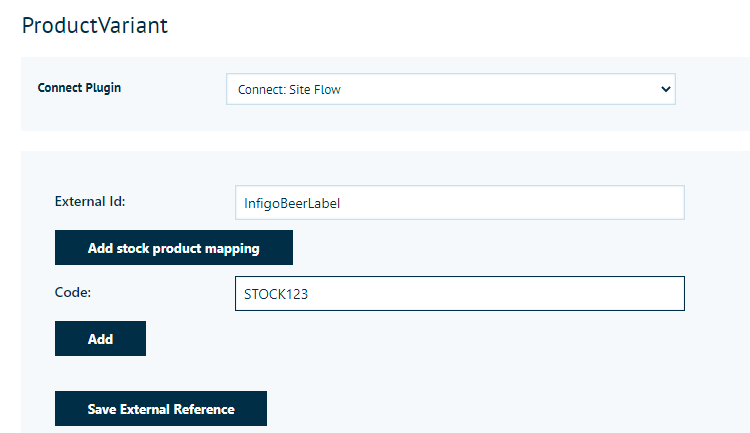This screenshot has height=433, width=750.
Task: Click on the InfigoBeerLabel text value
Action: tap(292, 203)
